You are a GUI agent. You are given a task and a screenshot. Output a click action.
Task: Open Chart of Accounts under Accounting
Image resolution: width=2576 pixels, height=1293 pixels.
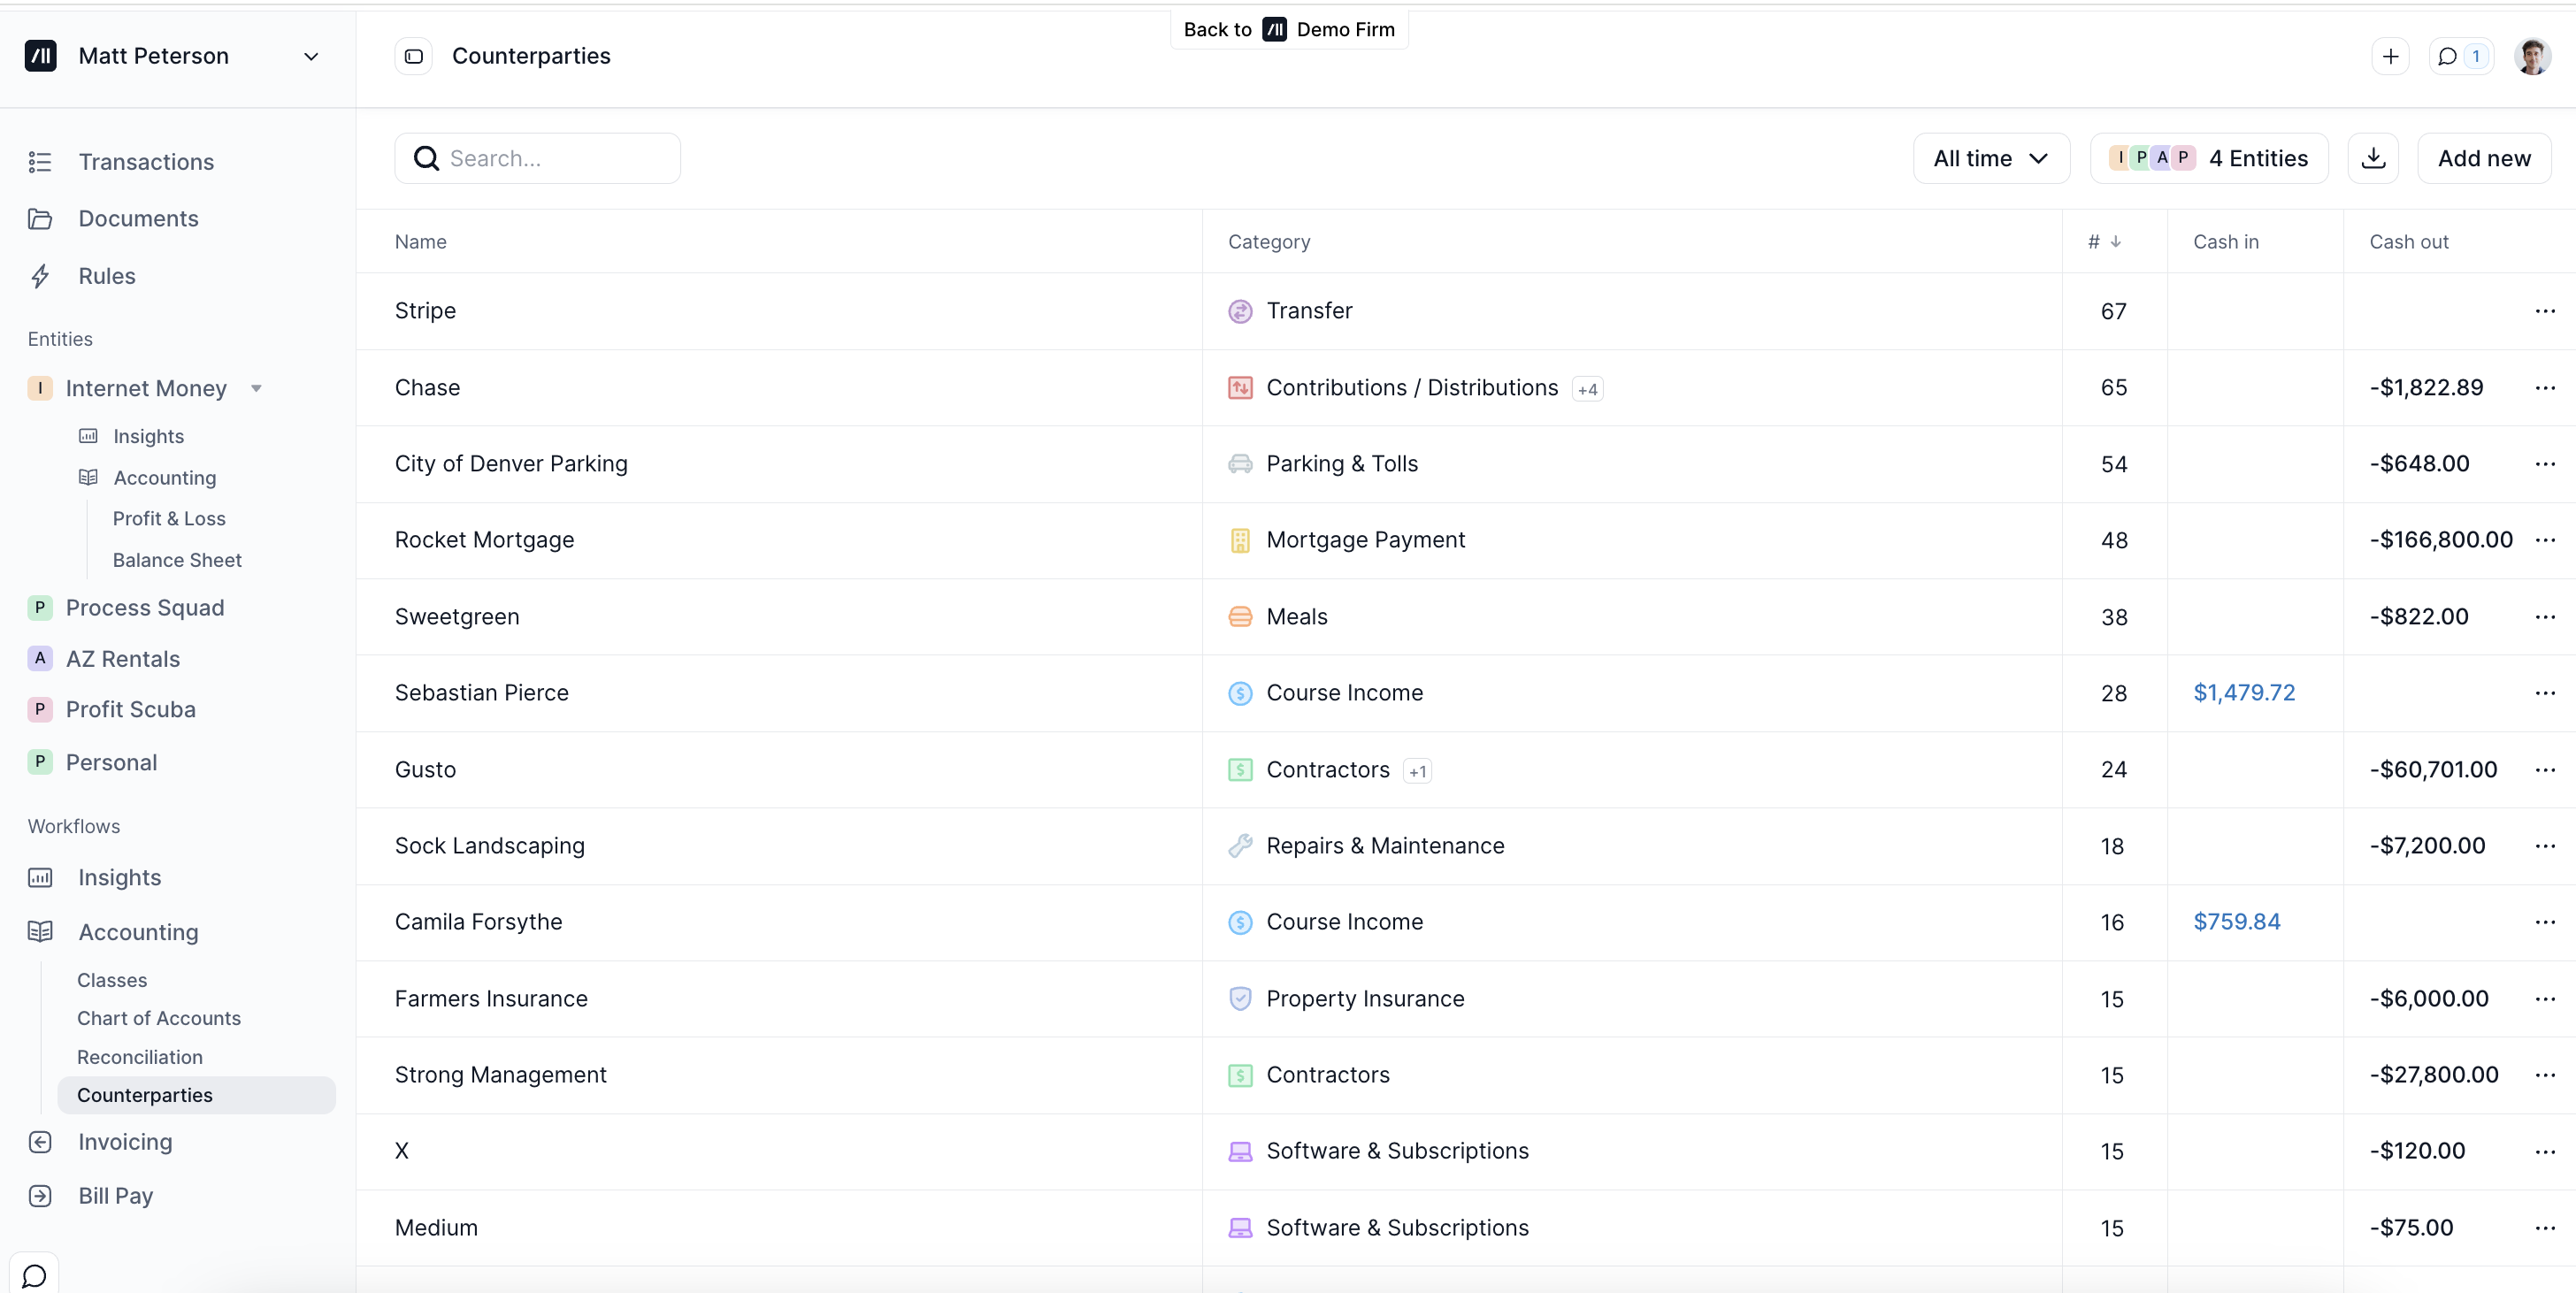click(158, 1018)
